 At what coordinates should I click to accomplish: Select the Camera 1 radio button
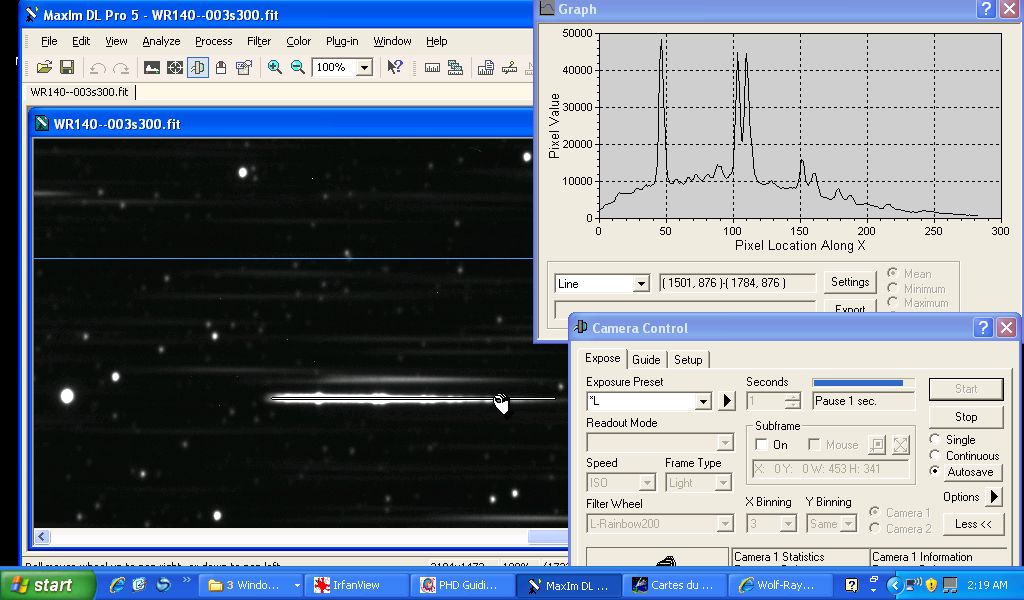click(x=875, y=513)
